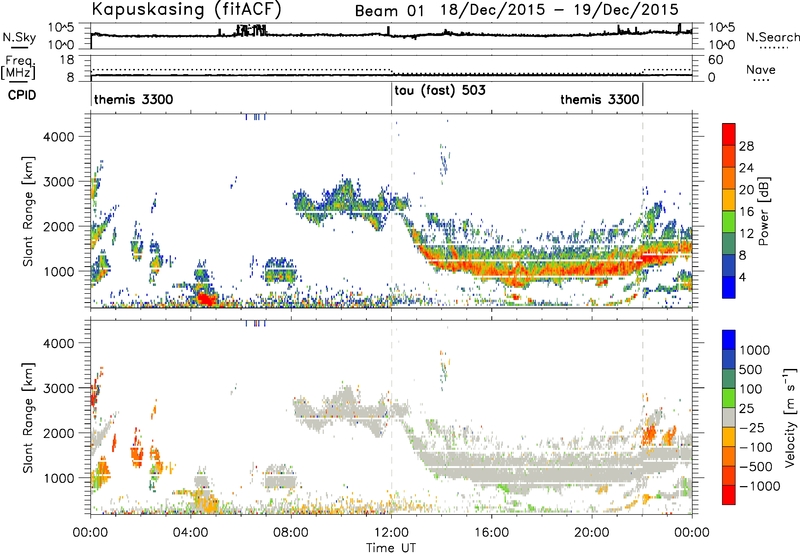Click the 'Kapuskasing (fitACF)' plot title
Image resolution: width=800 pixels, height=554 pixels.
187,9
